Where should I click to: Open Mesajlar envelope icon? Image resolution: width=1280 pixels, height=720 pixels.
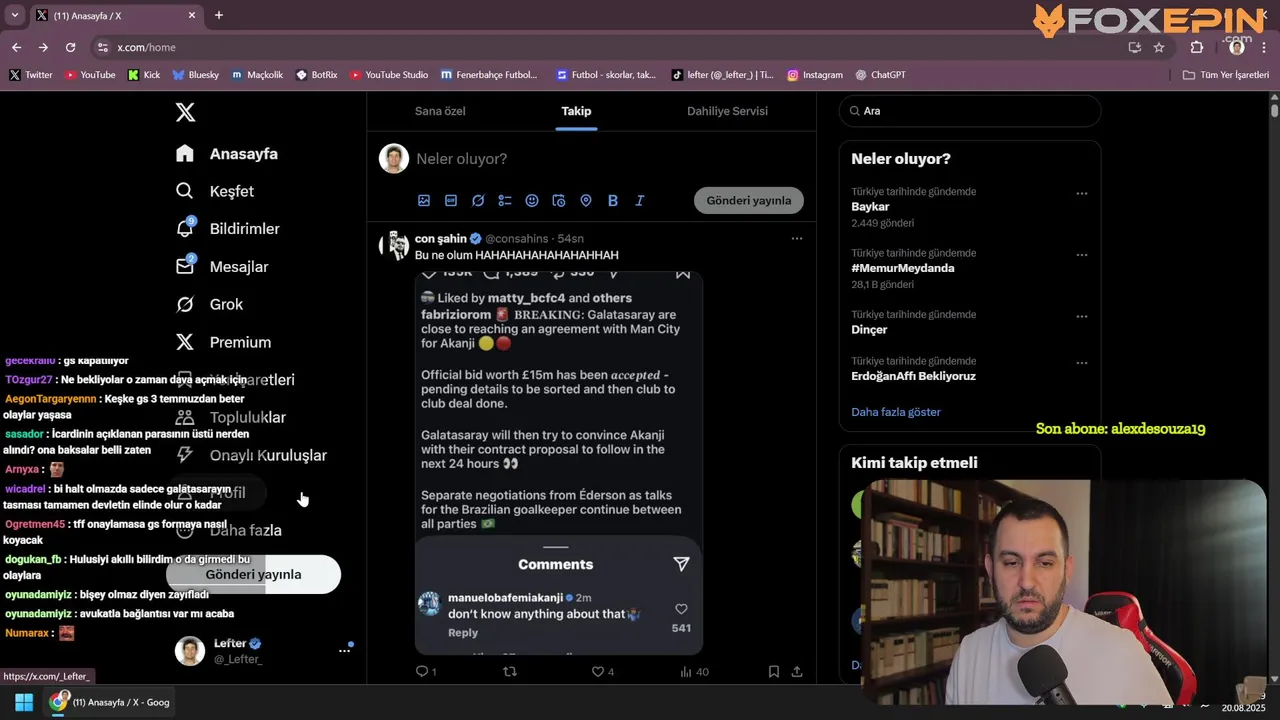[185, 266]
